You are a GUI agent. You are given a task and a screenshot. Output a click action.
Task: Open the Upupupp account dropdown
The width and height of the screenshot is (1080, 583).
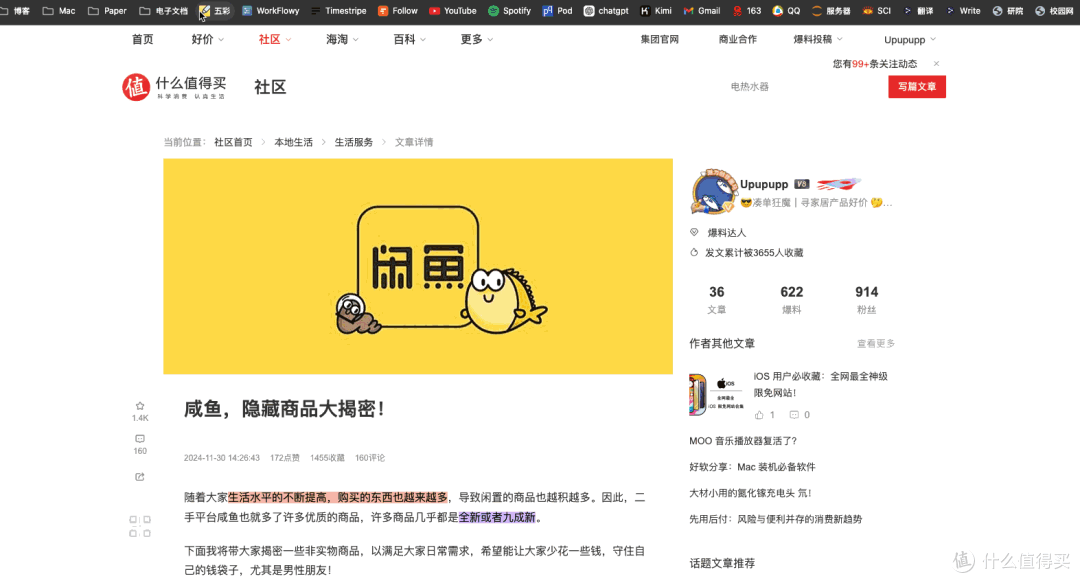[x=910, y=40]
